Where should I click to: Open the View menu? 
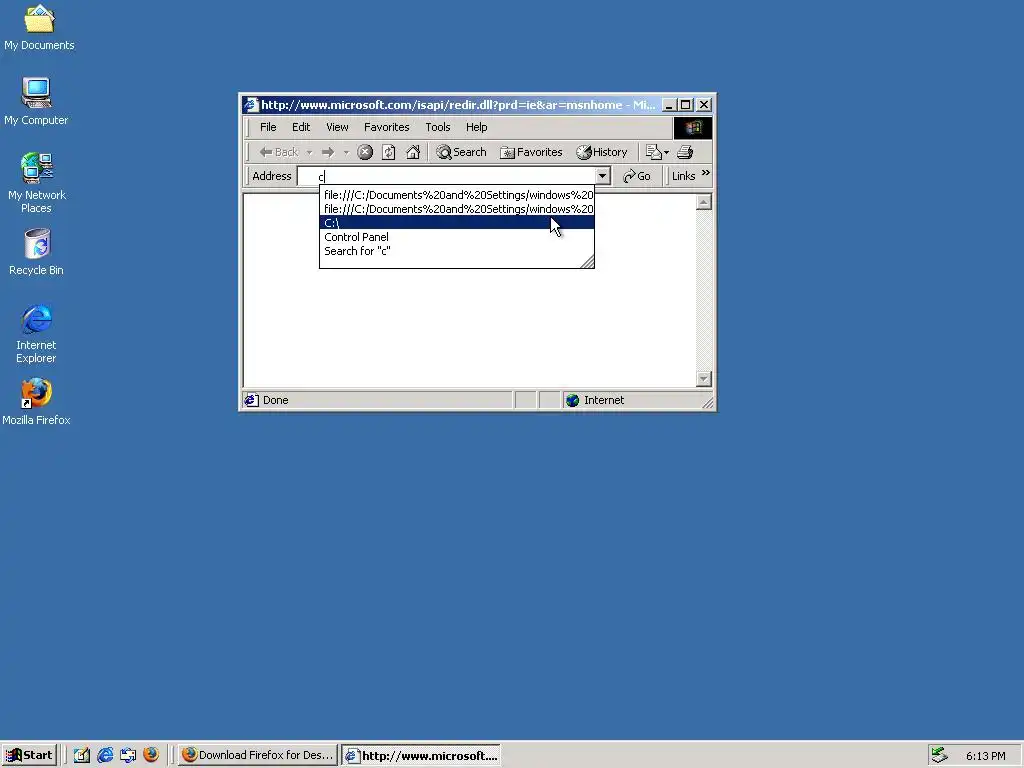[337, 127]
